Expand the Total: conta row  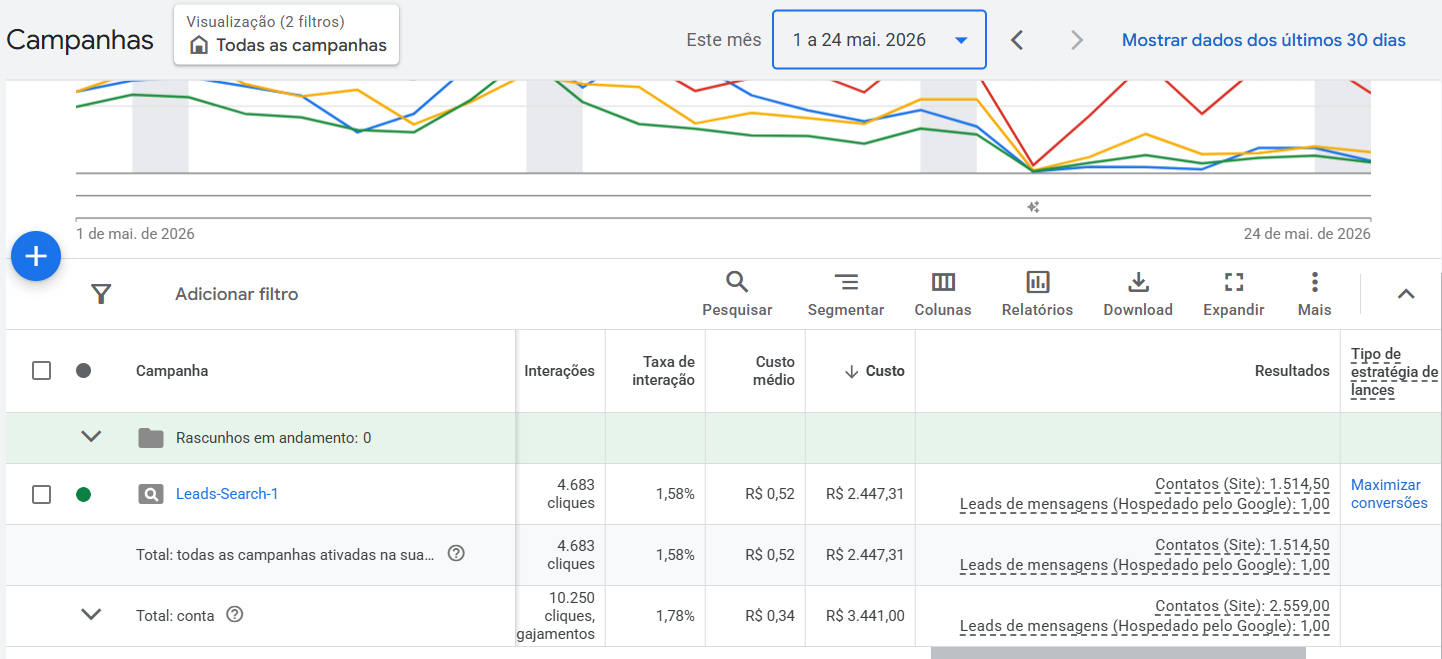91,614
